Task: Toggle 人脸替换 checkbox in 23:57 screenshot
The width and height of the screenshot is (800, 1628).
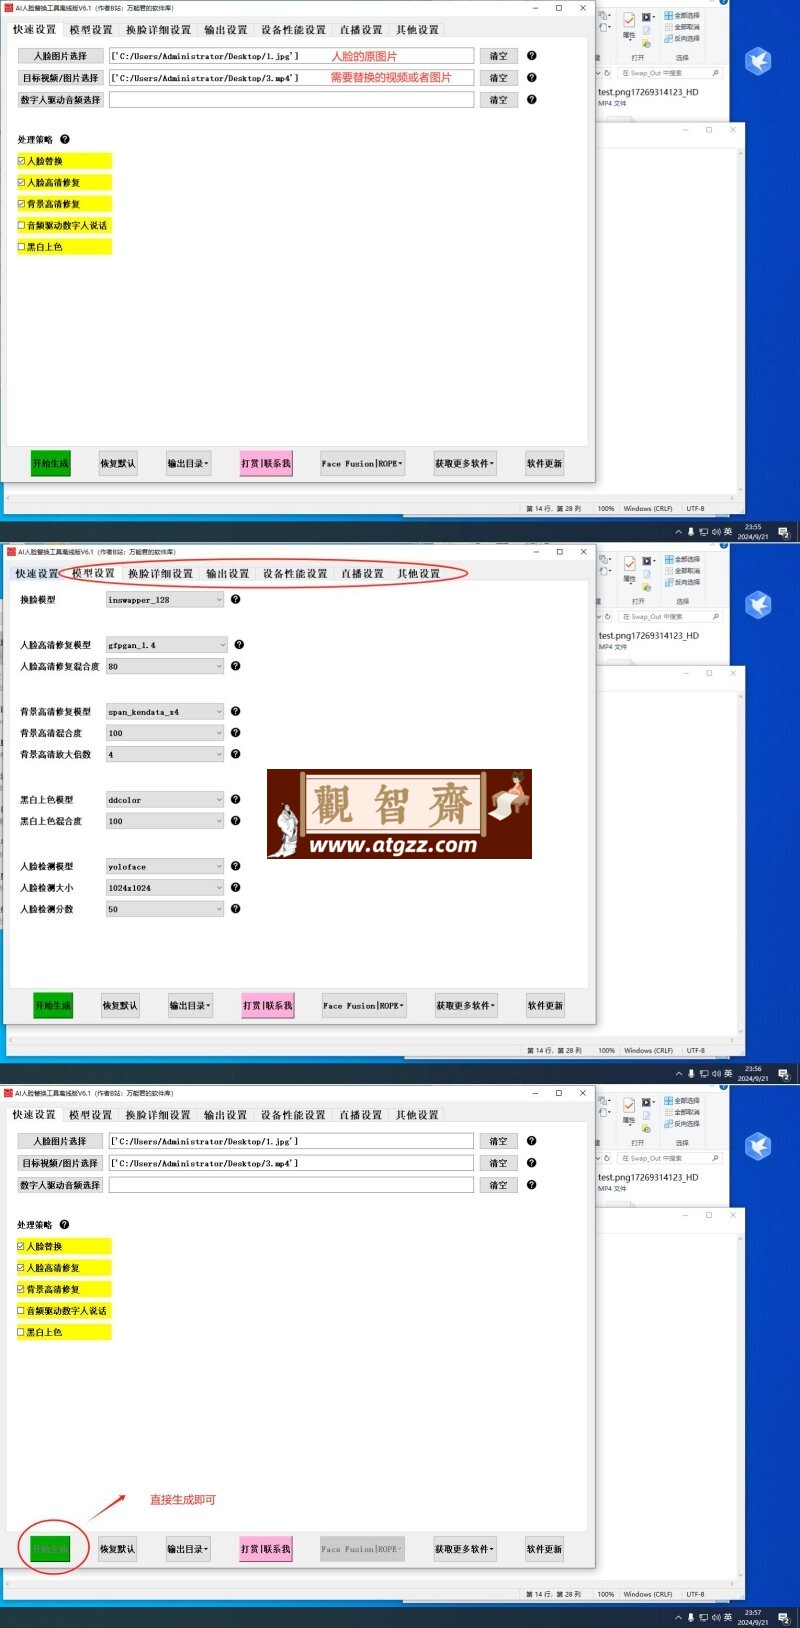Action: tap(21, 1246)
